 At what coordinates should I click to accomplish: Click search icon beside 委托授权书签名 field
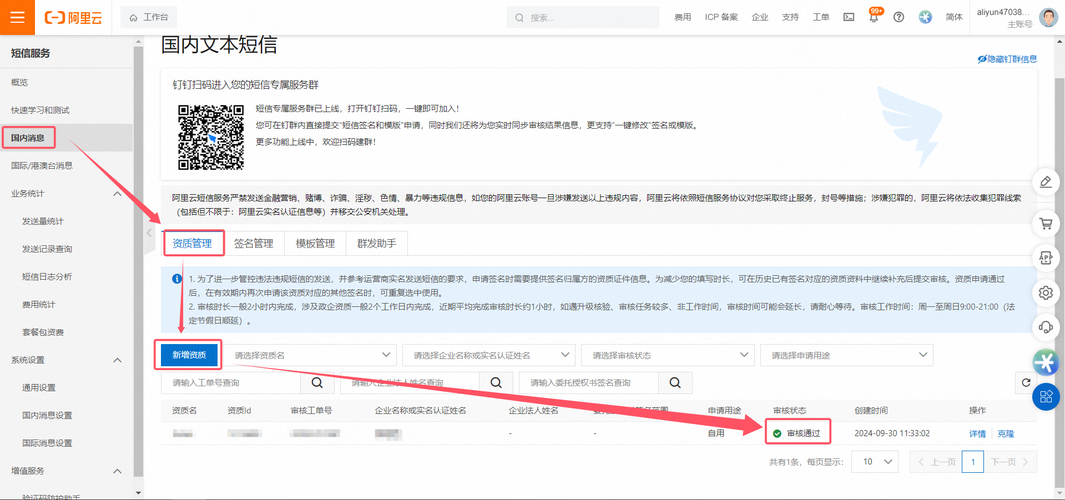click(x=675, y=382)
